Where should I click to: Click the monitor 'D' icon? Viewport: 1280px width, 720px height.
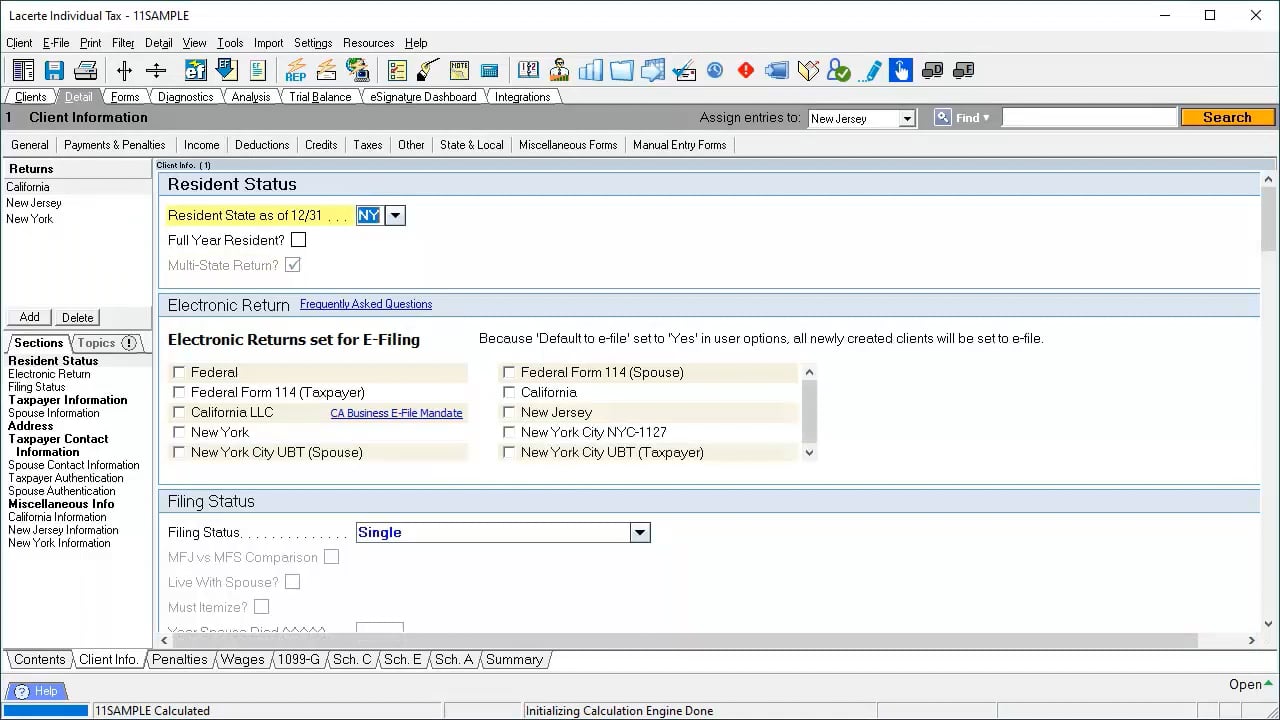click(932, 70)
